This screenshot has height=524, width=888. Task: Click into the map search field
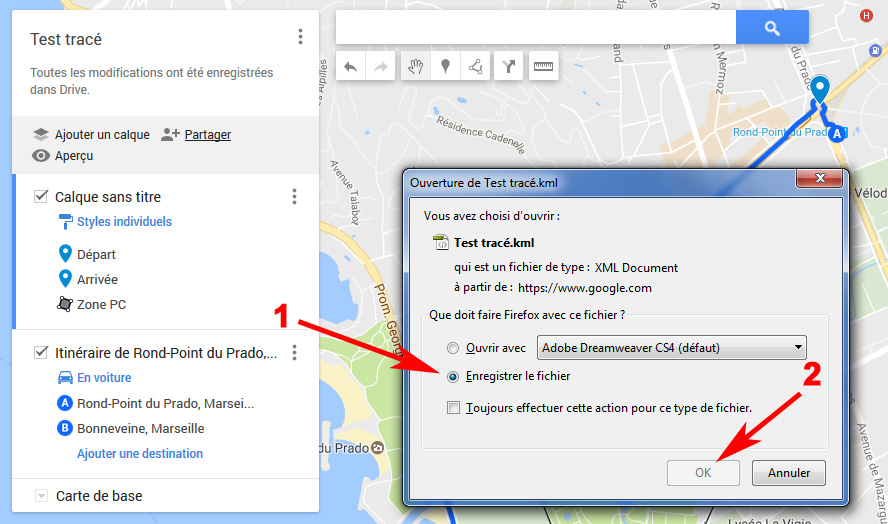point(536,27)
